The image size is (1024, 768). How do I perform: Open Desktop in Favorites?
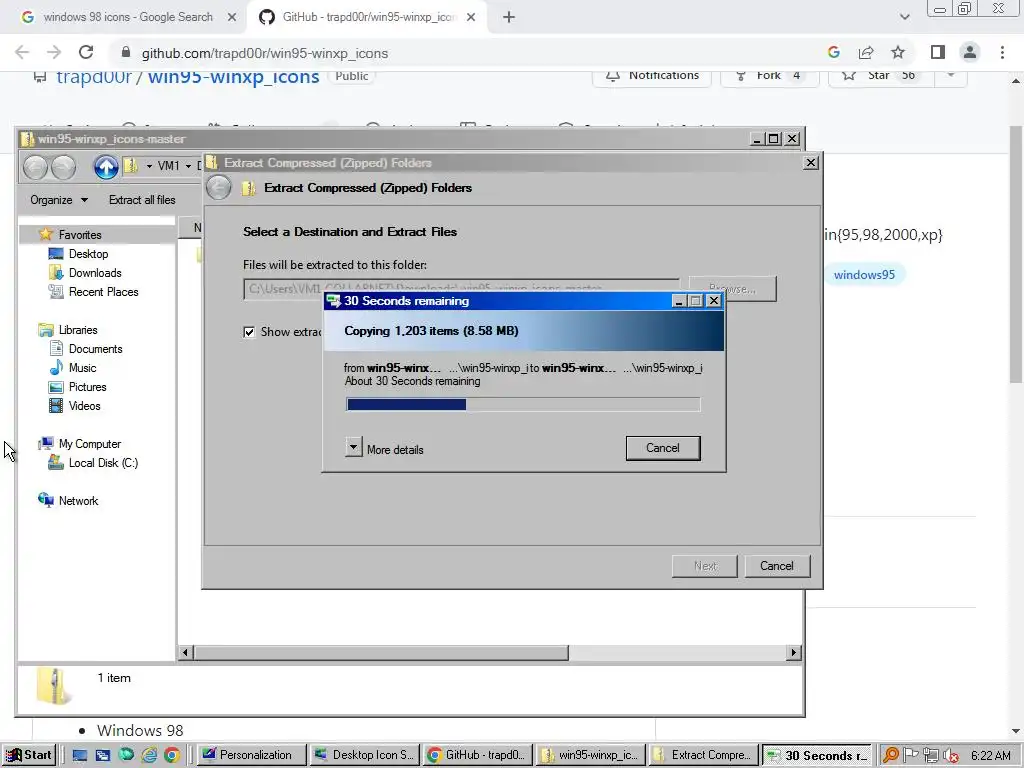pyautogui.click(x=88, y=254)
